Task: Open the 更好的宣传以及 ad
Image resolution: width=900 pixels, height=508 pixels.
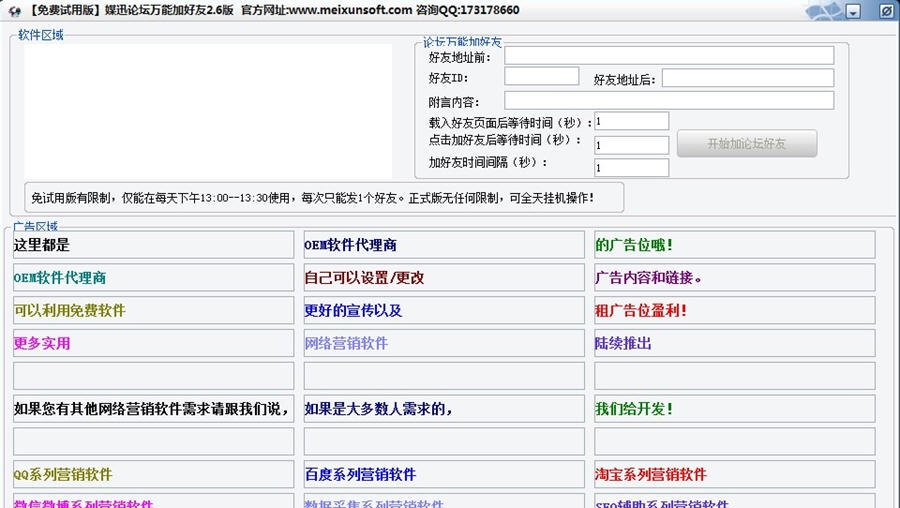Action: click(x=444, y=311)
